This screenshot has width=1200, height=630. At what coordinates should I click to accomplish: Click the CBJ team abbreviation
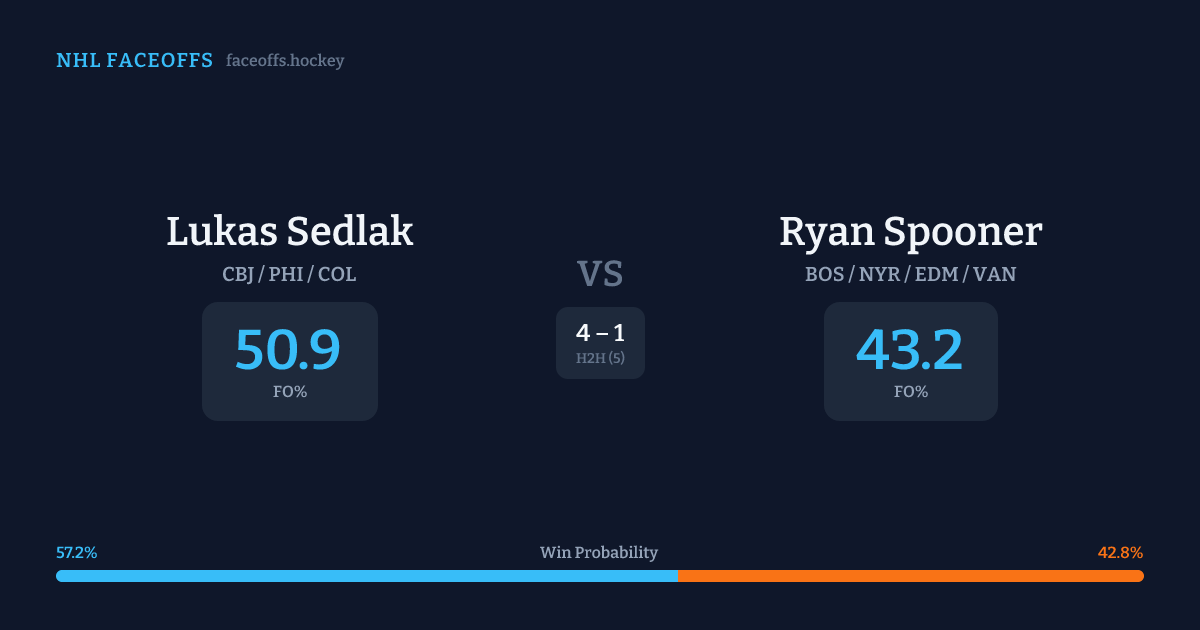(237, 274)
